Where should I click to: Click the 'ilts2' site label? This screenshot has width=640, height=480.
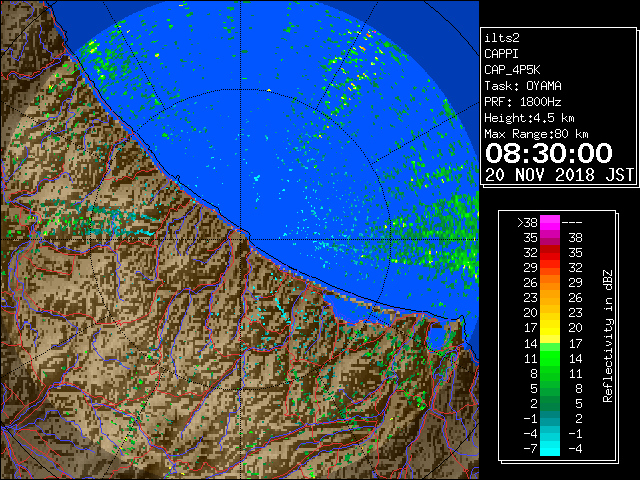(x=502, y=38)
